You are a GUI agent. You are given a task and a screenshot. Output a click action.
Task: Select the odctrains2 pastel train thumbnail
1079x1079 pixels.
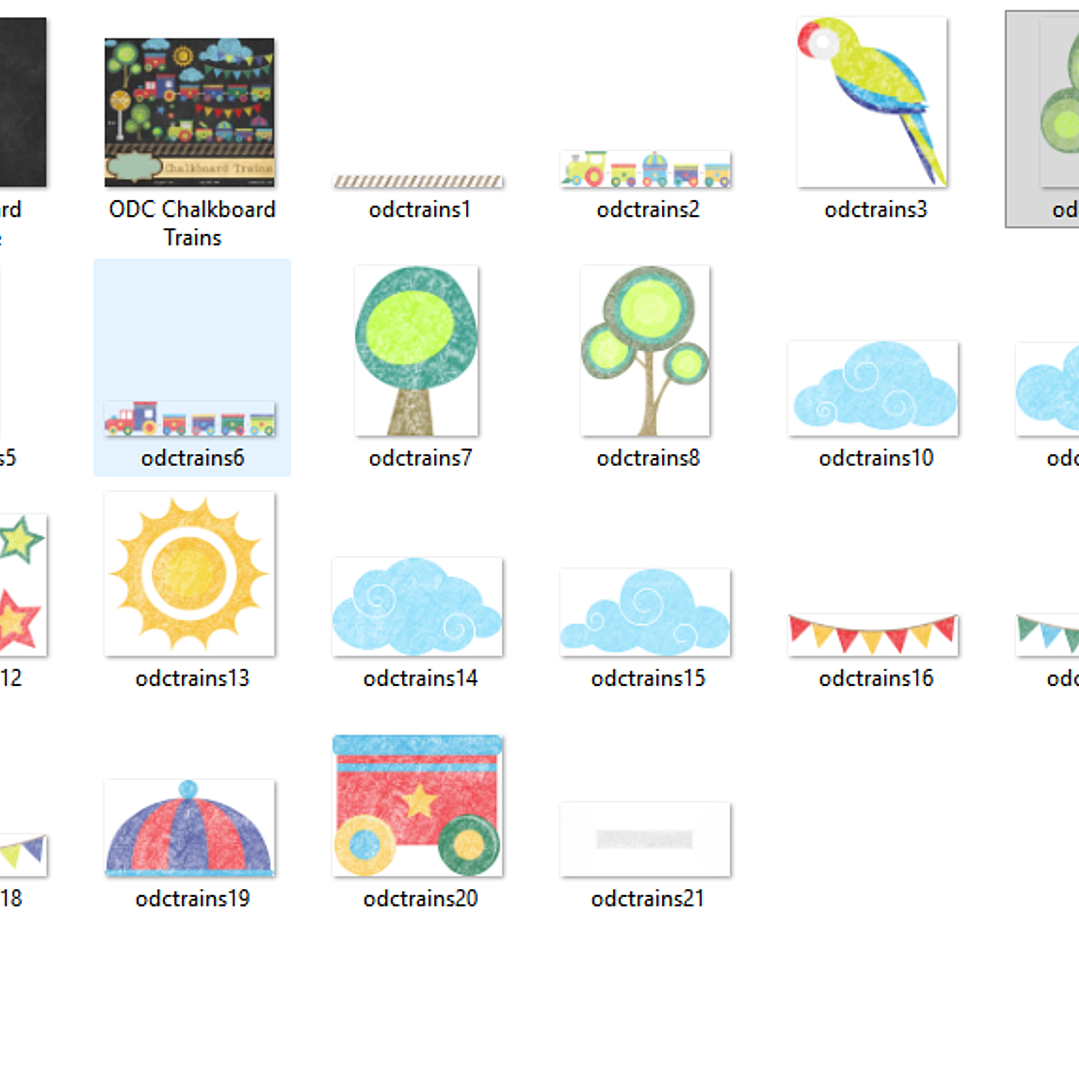click(645, 169)
